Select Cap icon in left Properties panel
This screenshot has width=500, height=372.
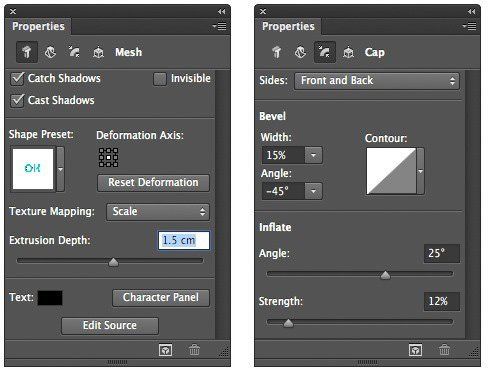74,52
